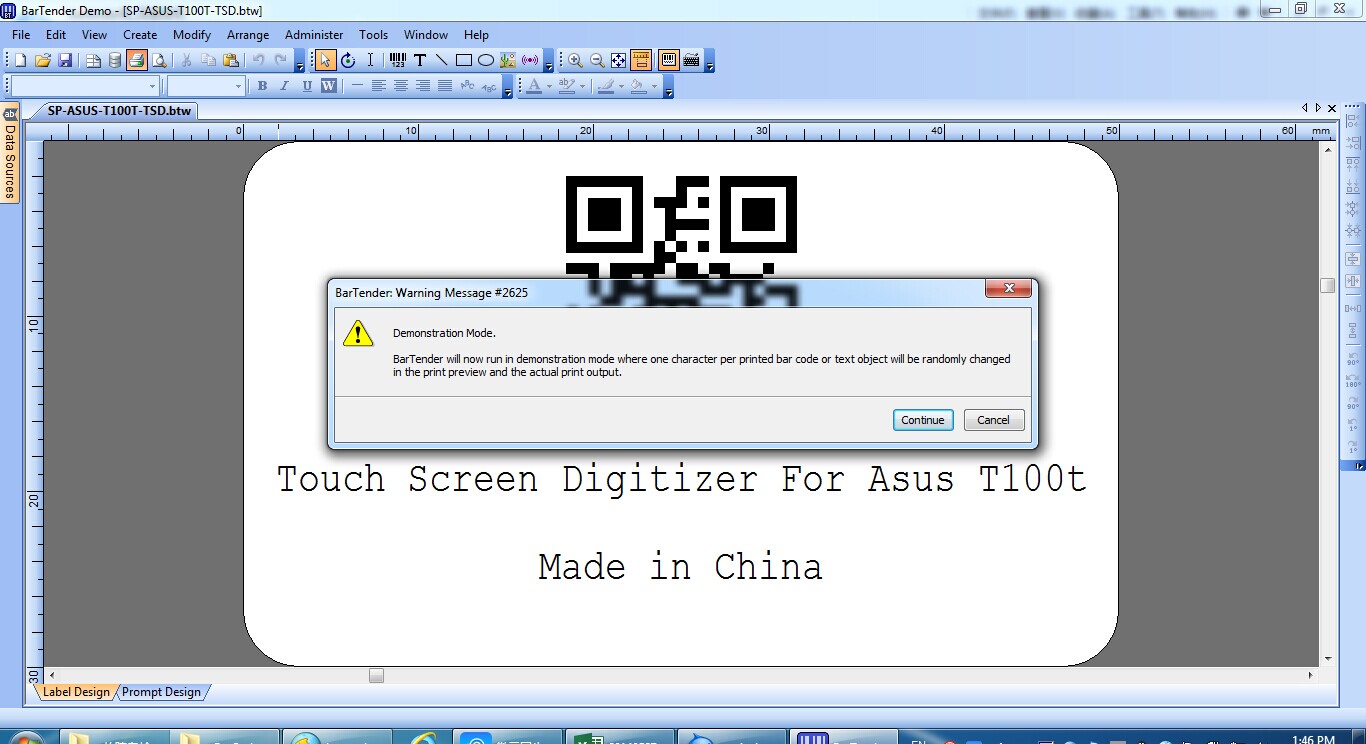This screenshot has height=744, width=1366.
Task: Select the arrow Pointer tool
Action: tap(325, 61)
